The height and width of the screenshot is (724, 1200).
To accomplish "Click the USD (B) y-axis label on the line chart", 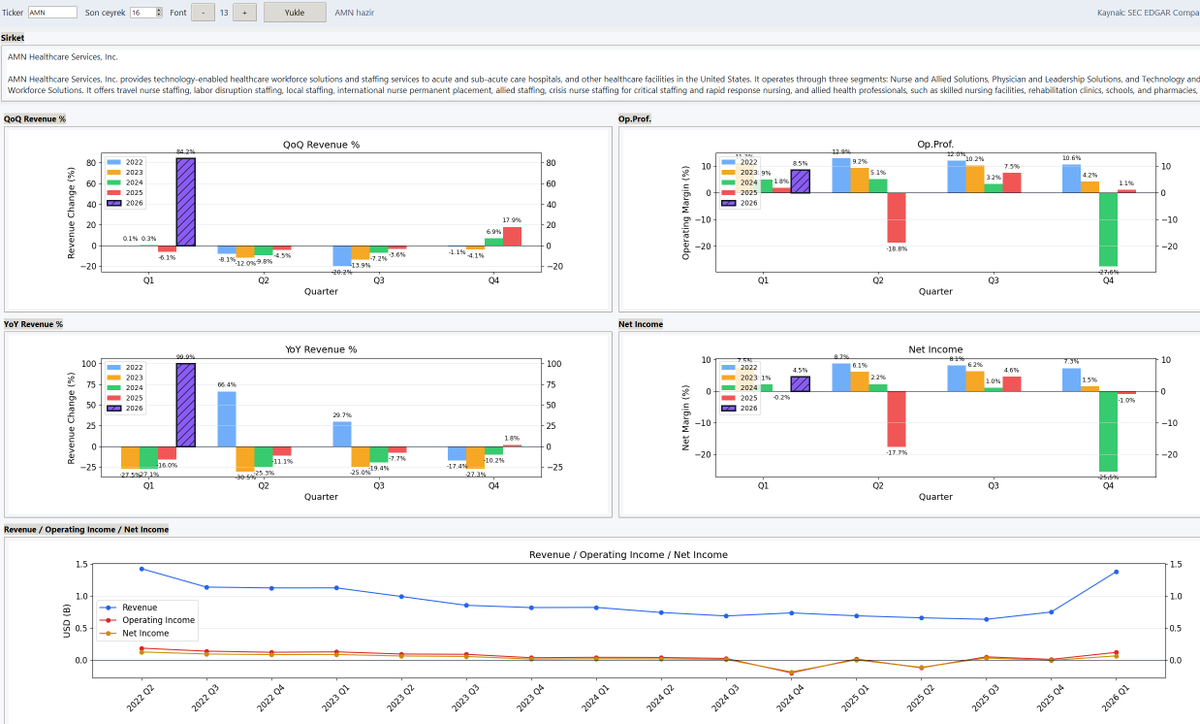I will point(67,621).
